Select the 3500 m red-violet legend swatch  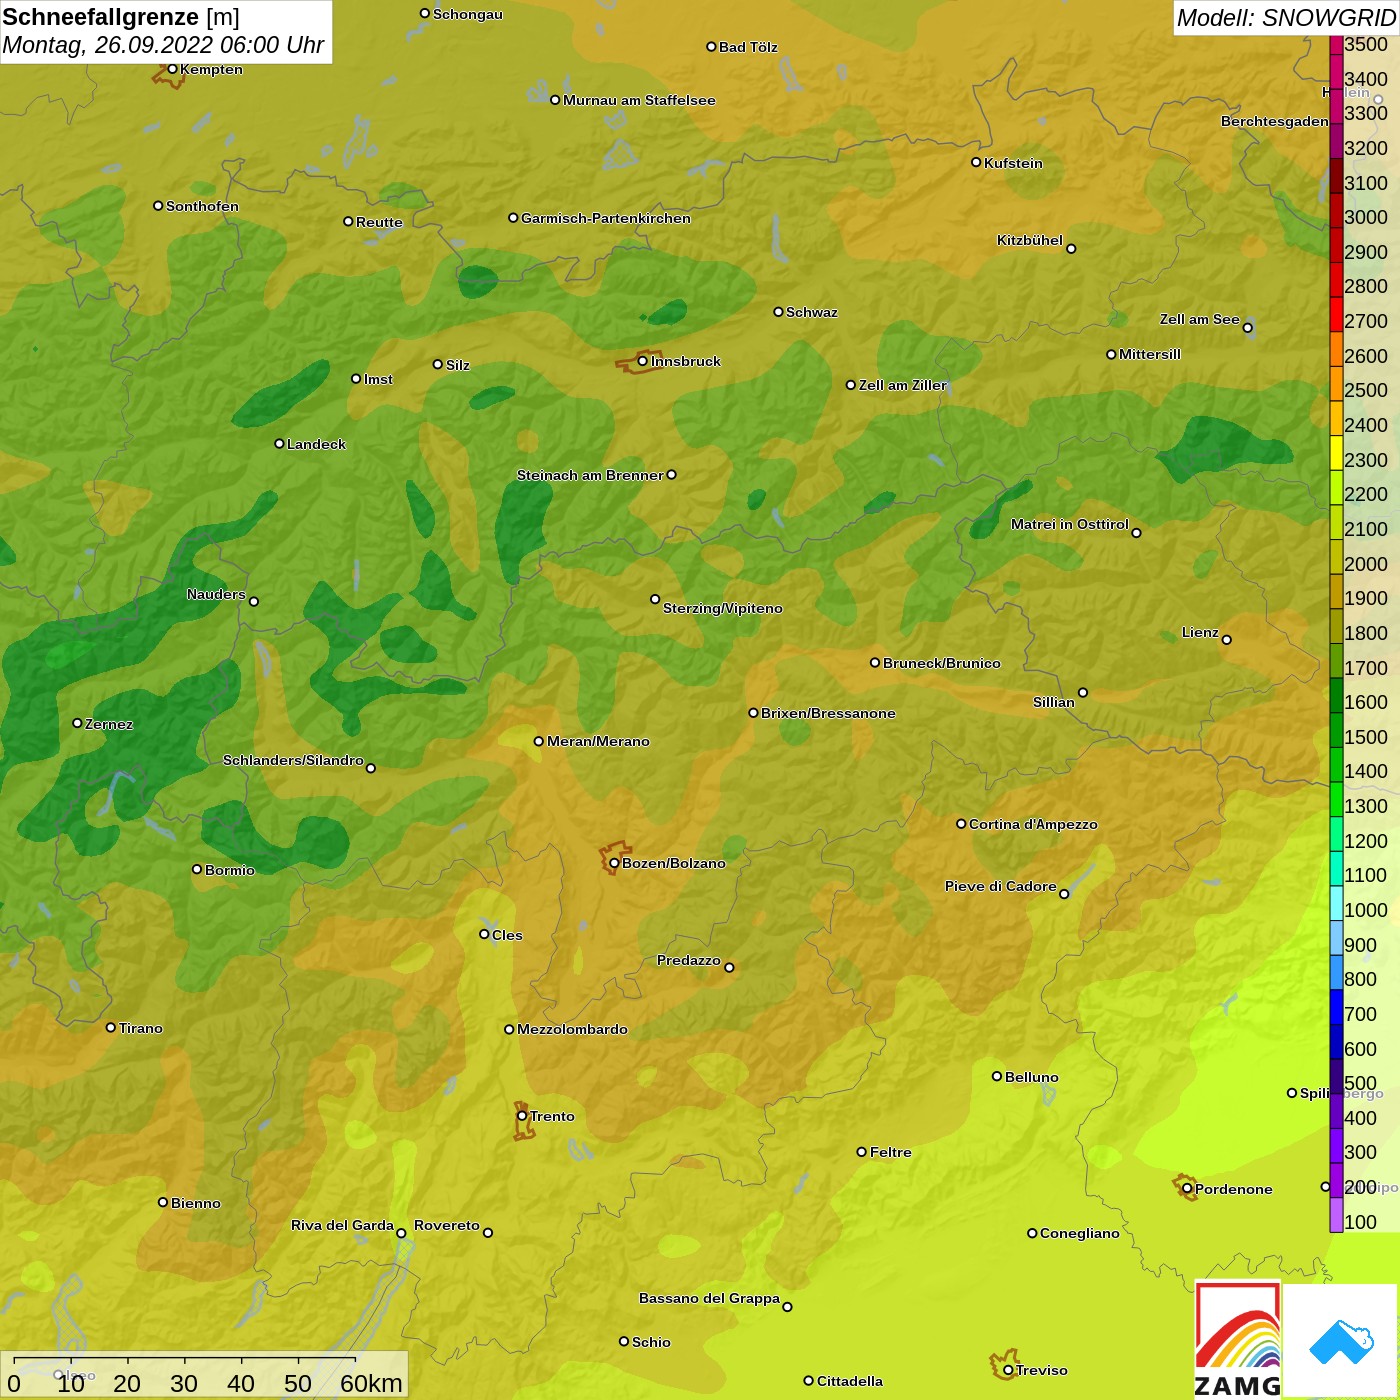pos(1336,44)
